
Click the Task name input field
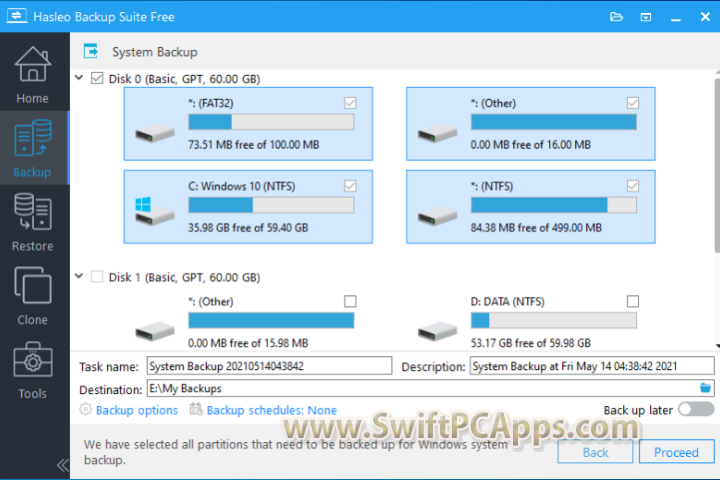(269, 366)
